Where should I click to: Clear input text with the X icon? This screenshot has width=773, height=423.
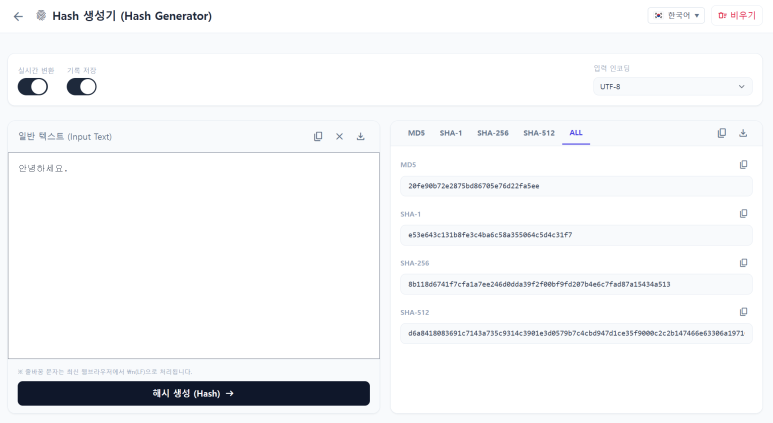(339, 137)
